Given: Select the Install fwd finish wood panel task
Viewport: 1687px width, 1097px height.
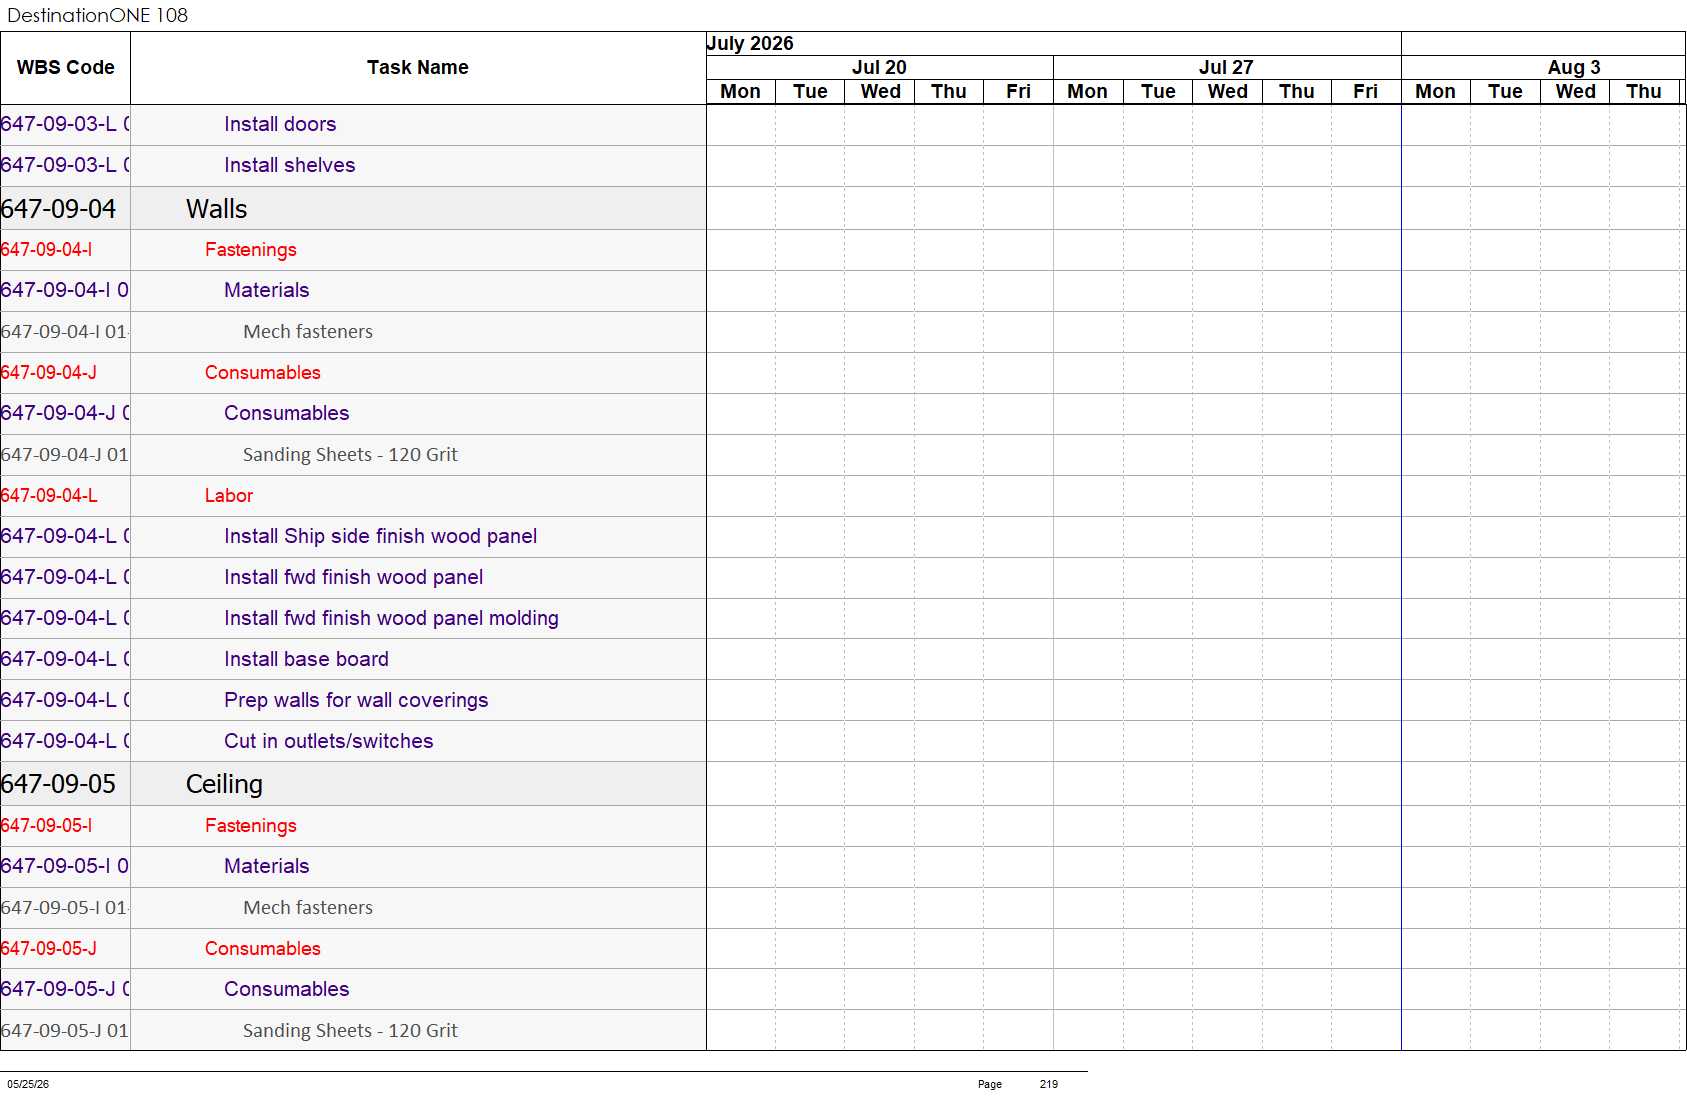Looking at the screenshot, I should tap(353, 577).
